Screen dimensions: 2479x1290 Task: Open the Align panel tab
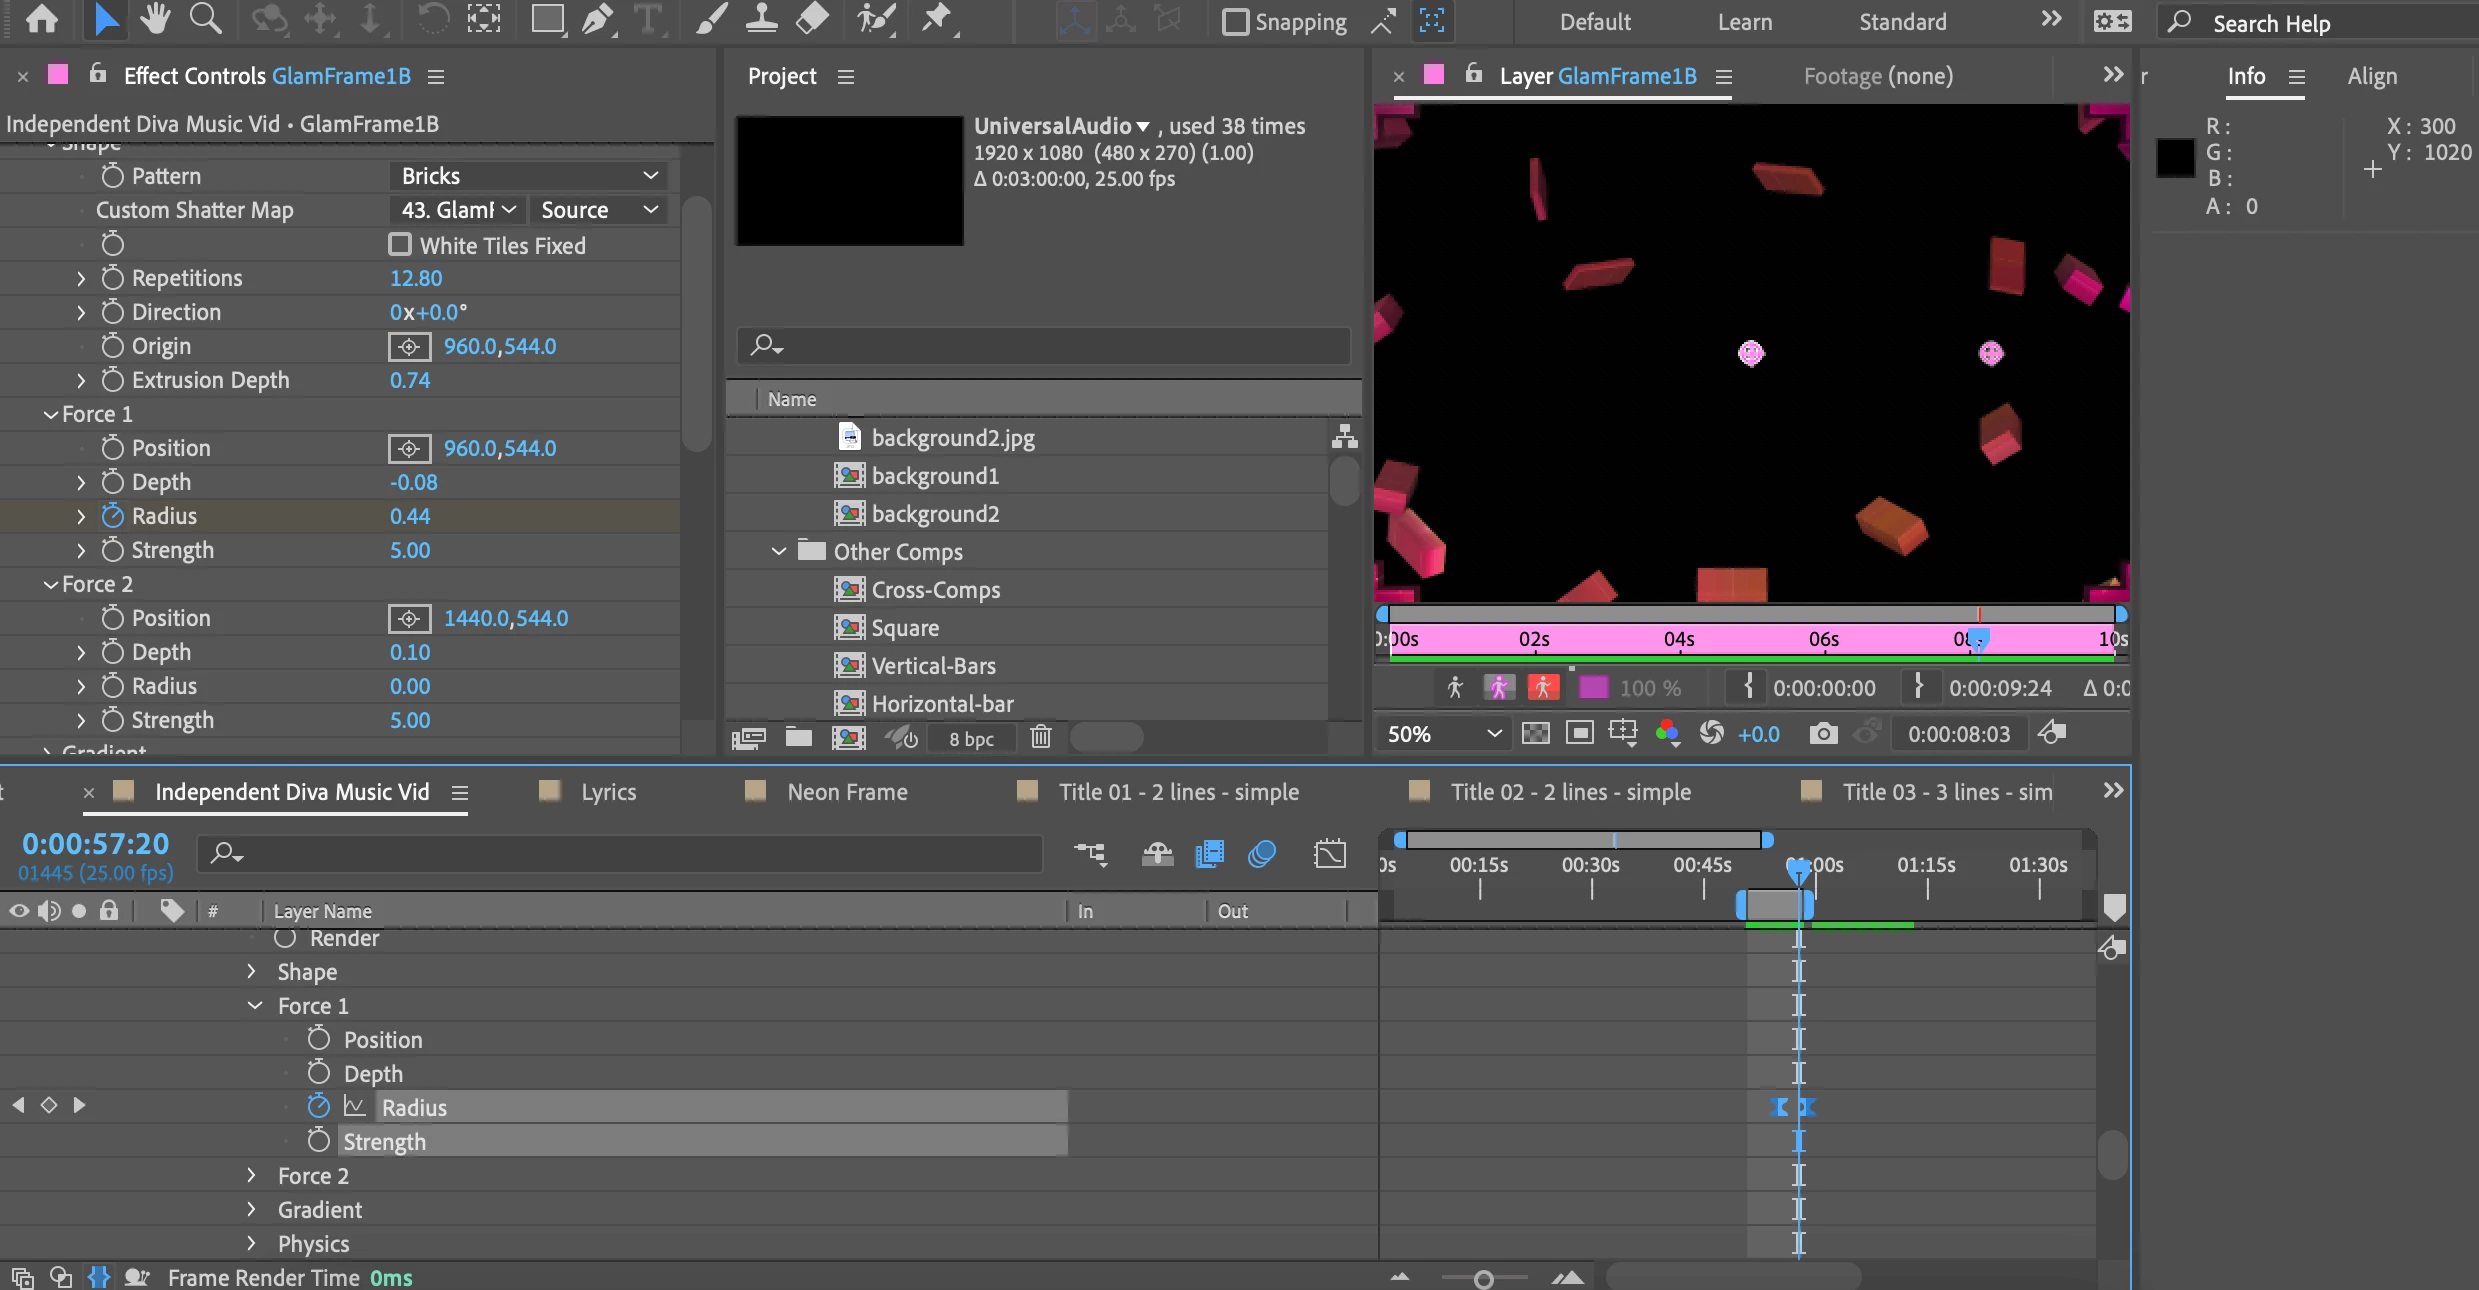(2371, 77)
